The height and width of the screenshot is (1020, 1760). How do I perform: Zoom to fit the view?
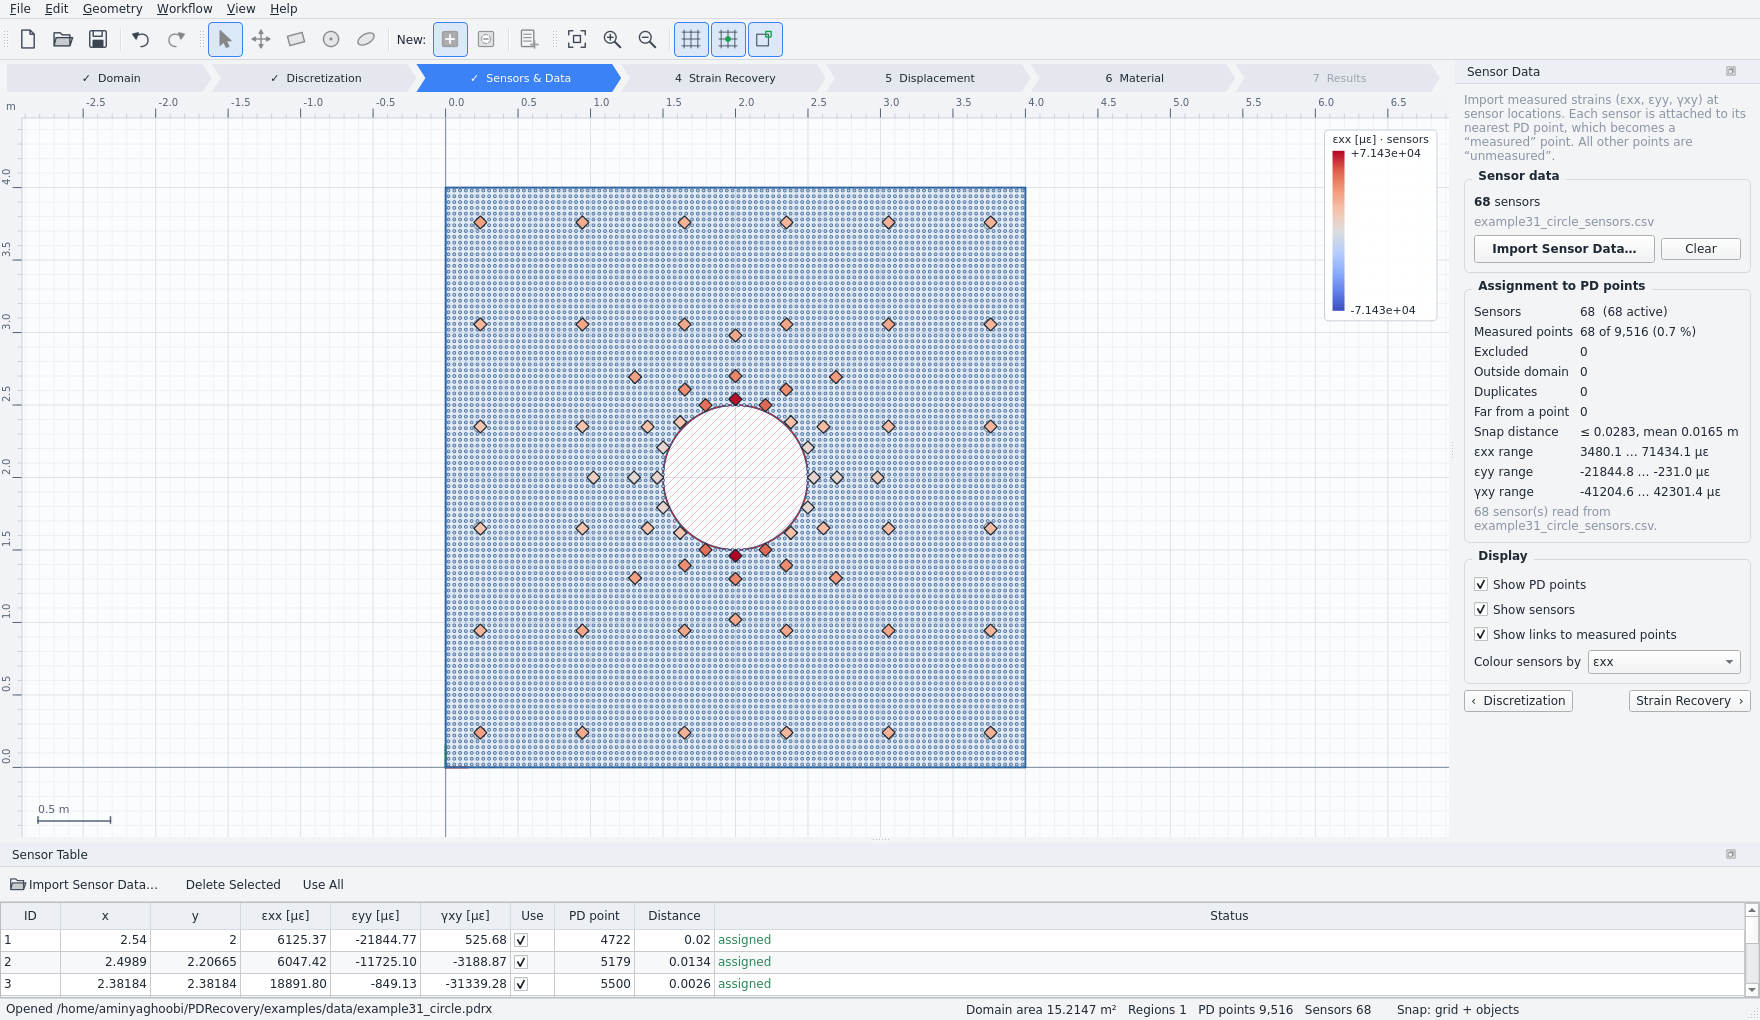tap(577, 39)
